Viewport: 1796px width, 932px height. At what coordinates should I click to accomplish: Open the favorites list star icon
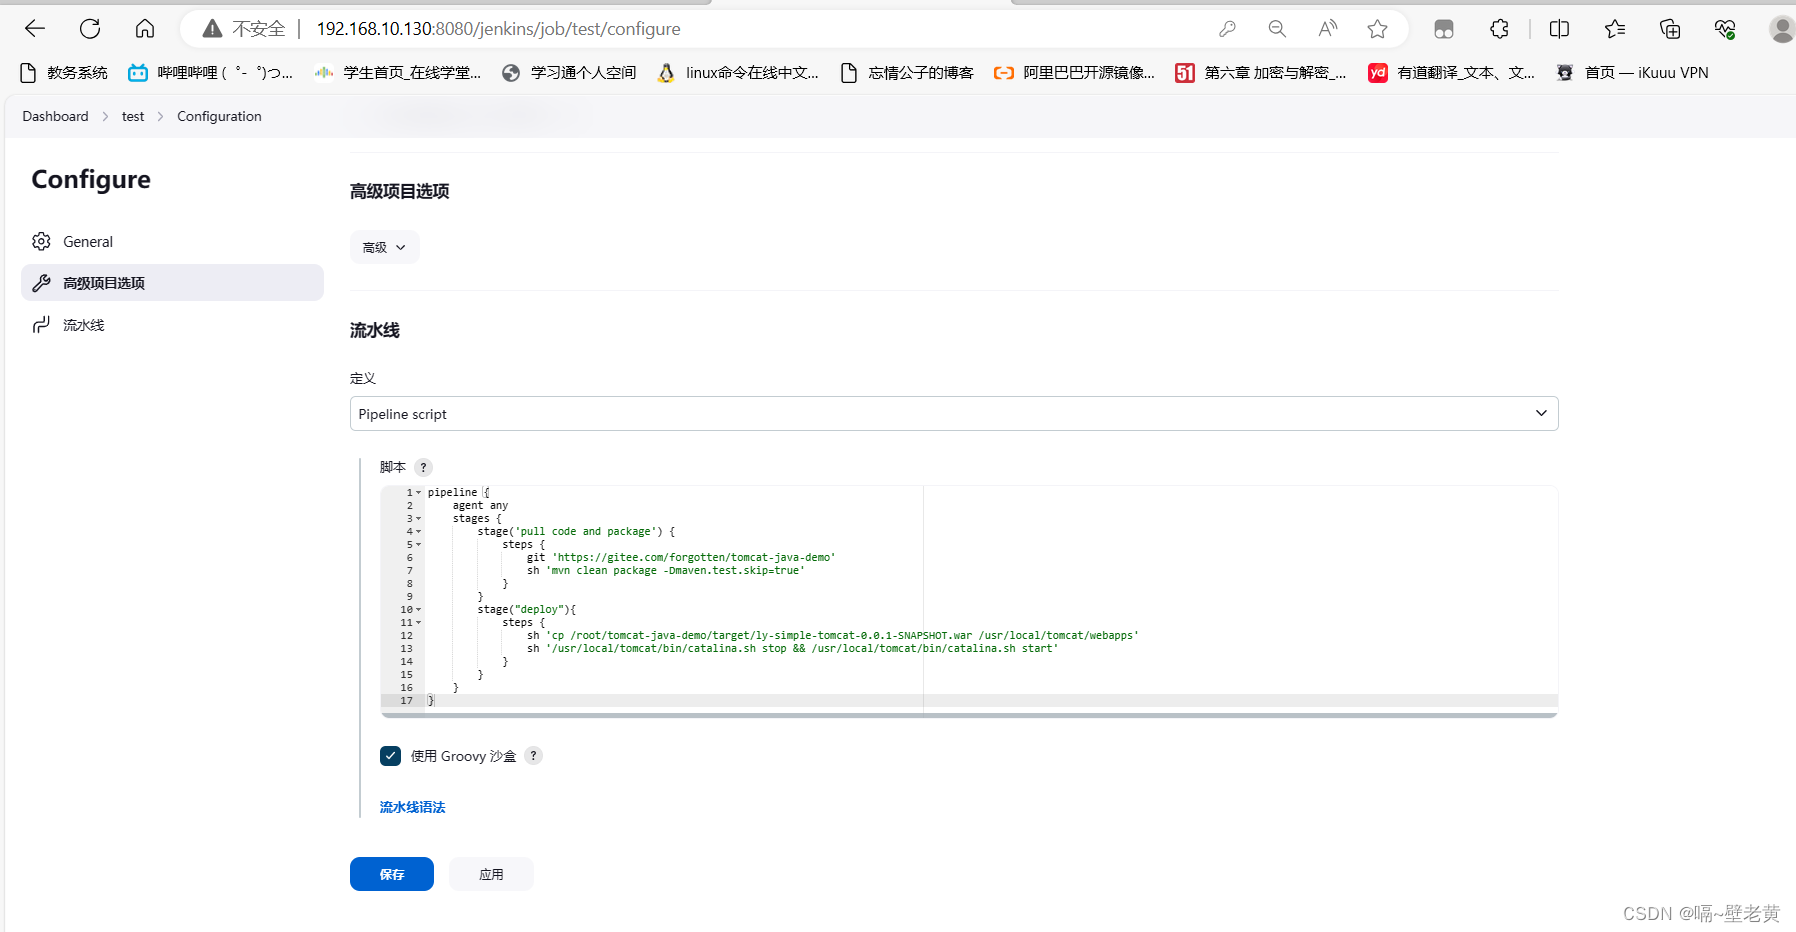1615,29
